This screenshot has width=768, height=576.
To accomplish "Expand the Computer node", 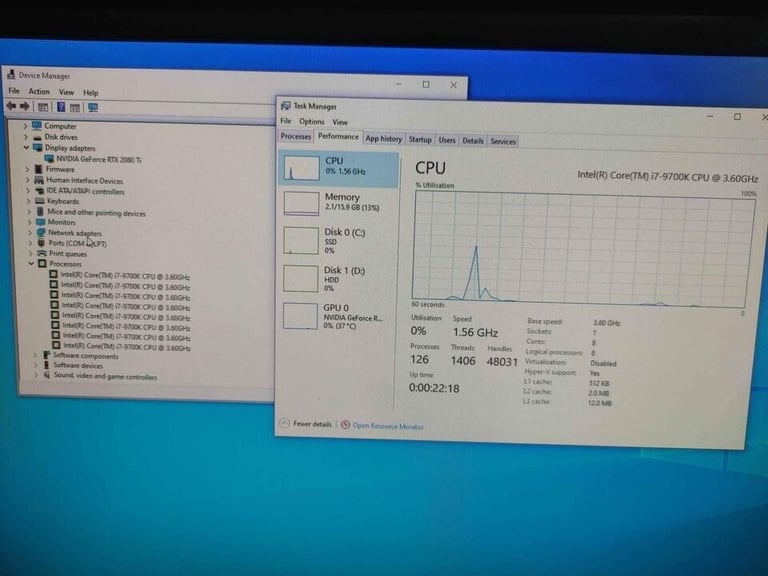I will 25,126.
